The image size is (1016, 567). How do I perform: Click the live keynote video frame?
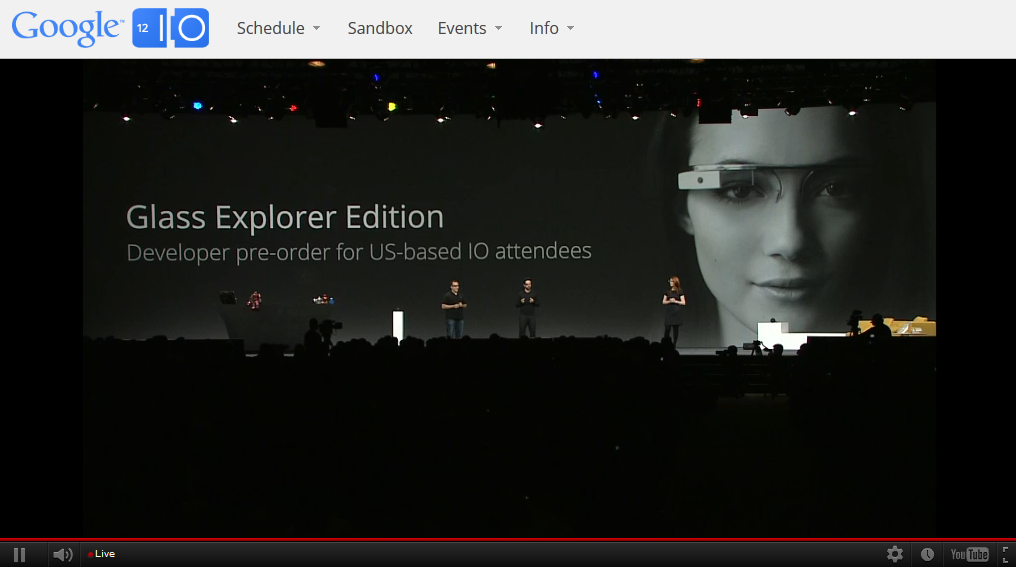click(x=509, y=298)
